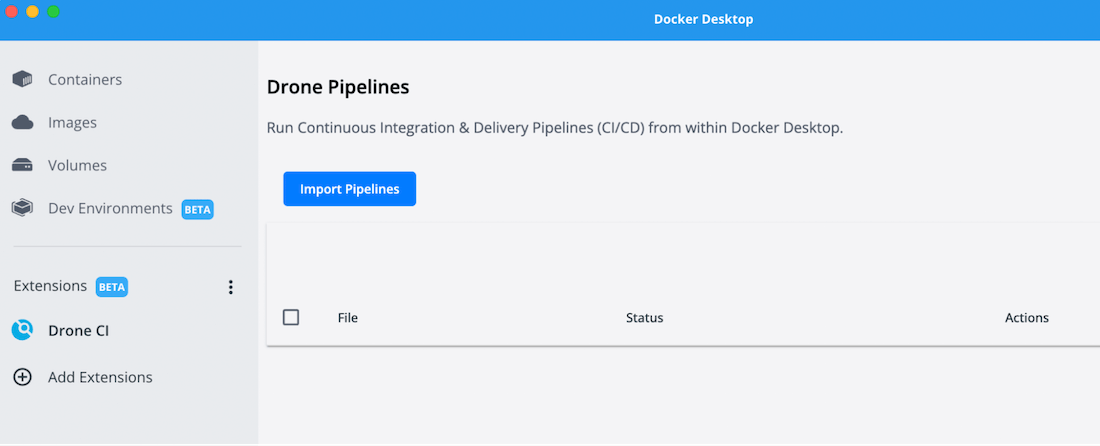Image resolution: width=1100 pixels, height=446 pixels.
Task: Click the Drone CI logo icon
Action: [x=22, y=330]
